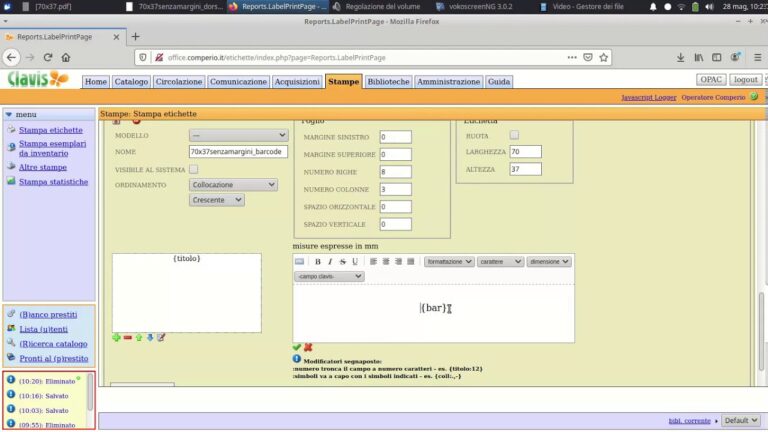The image size is (768, 432).
Task: Align text right in editor
Action: pyautogui.click(x=398, y=262)
